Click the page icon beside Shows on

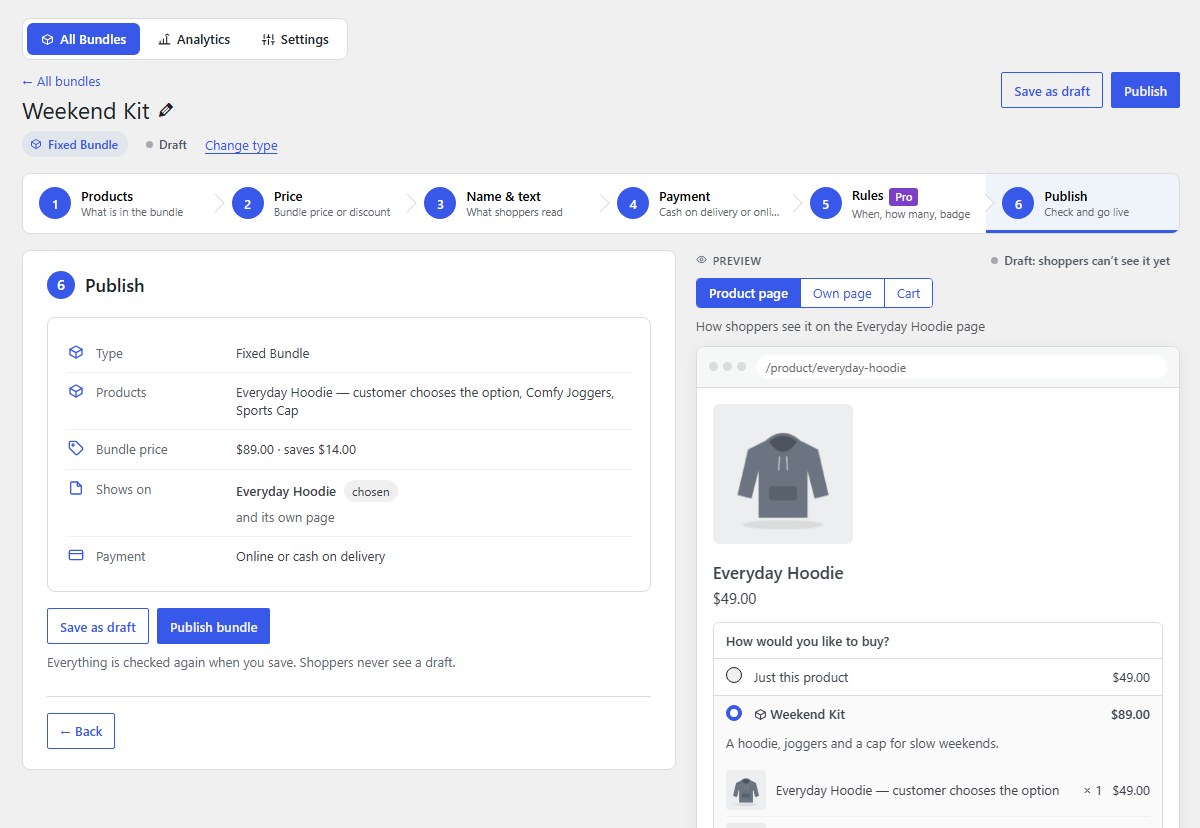point(76,489)
